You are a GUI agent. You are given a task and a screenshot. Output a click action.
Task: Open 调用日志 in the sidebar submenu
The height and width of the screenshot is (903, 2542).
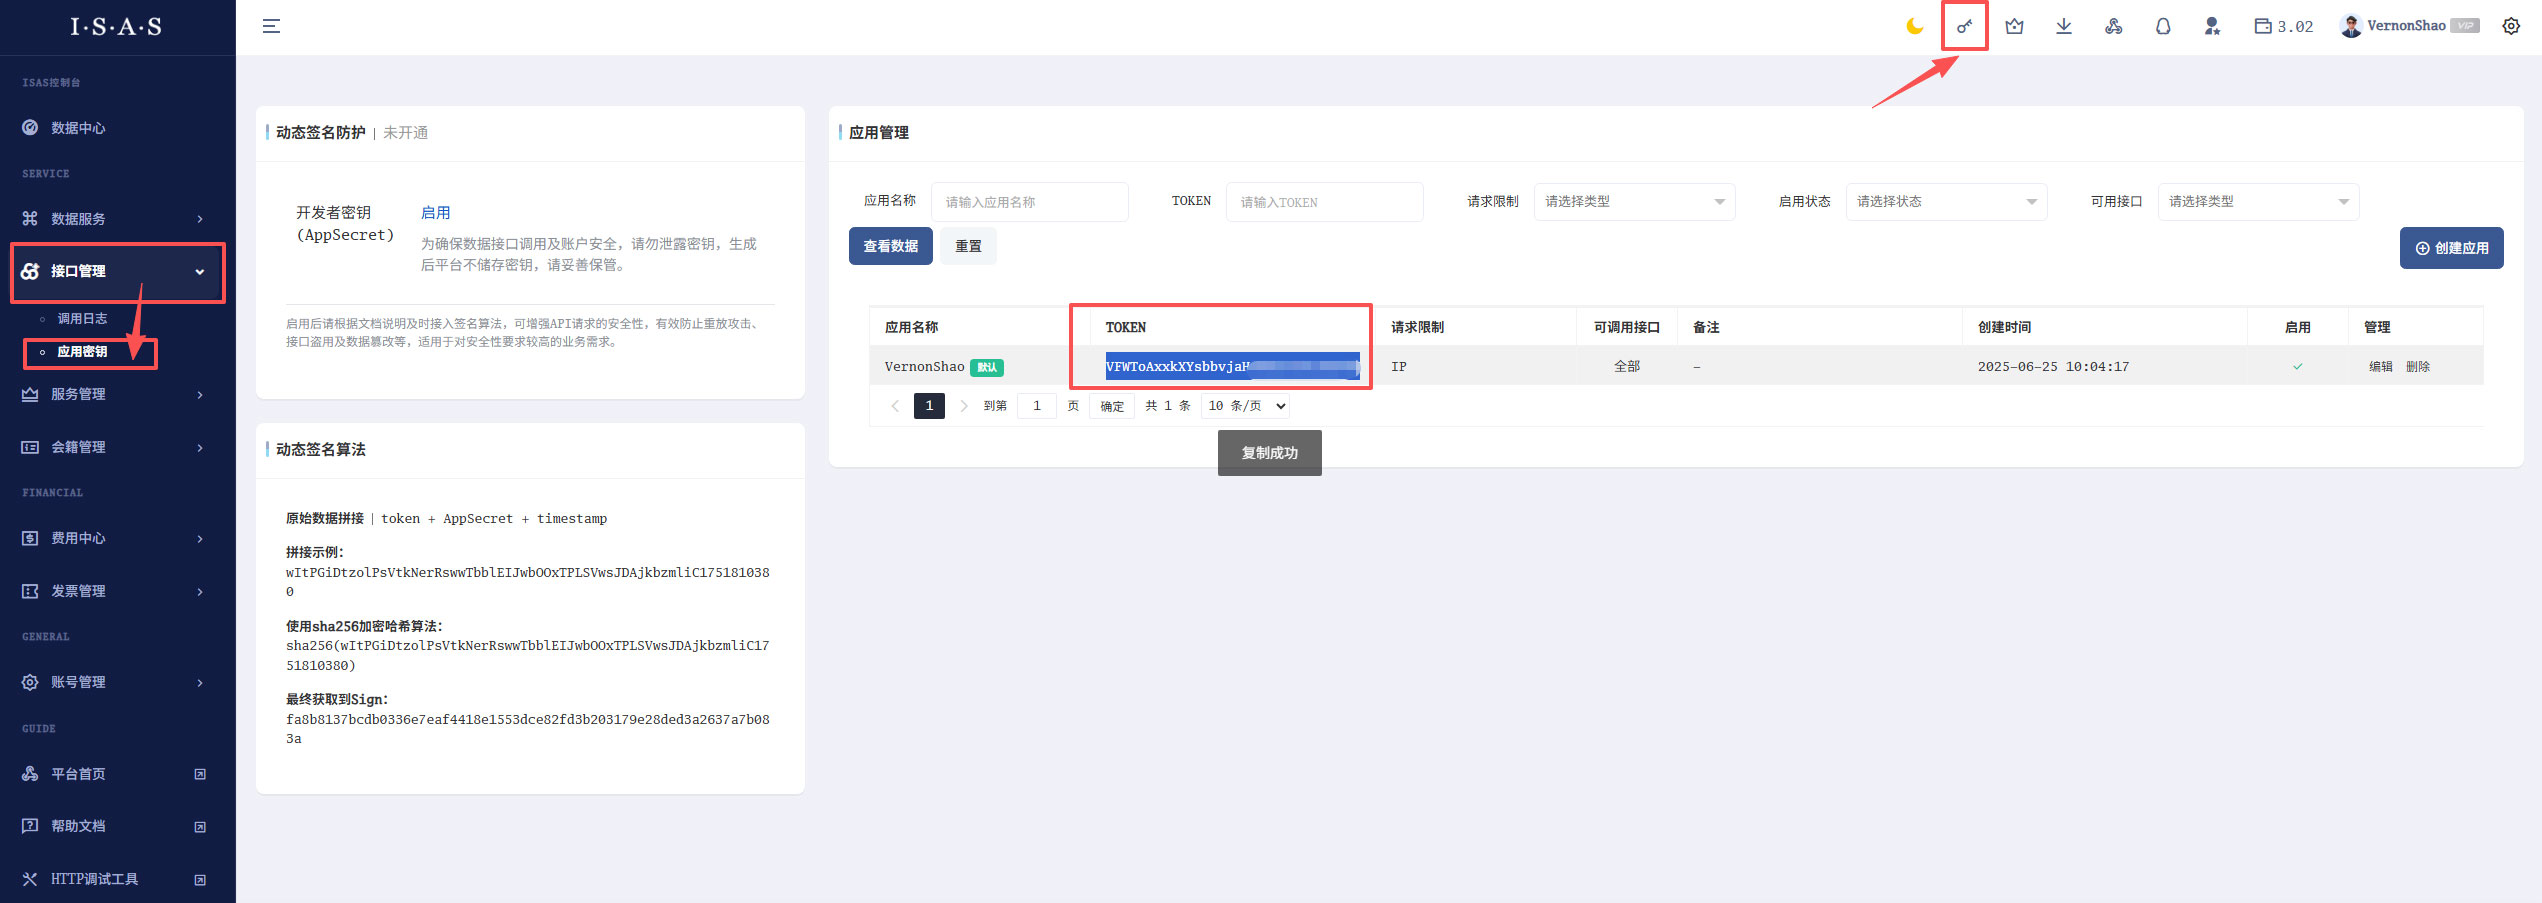pyautogui.click(x=82, y=319)
